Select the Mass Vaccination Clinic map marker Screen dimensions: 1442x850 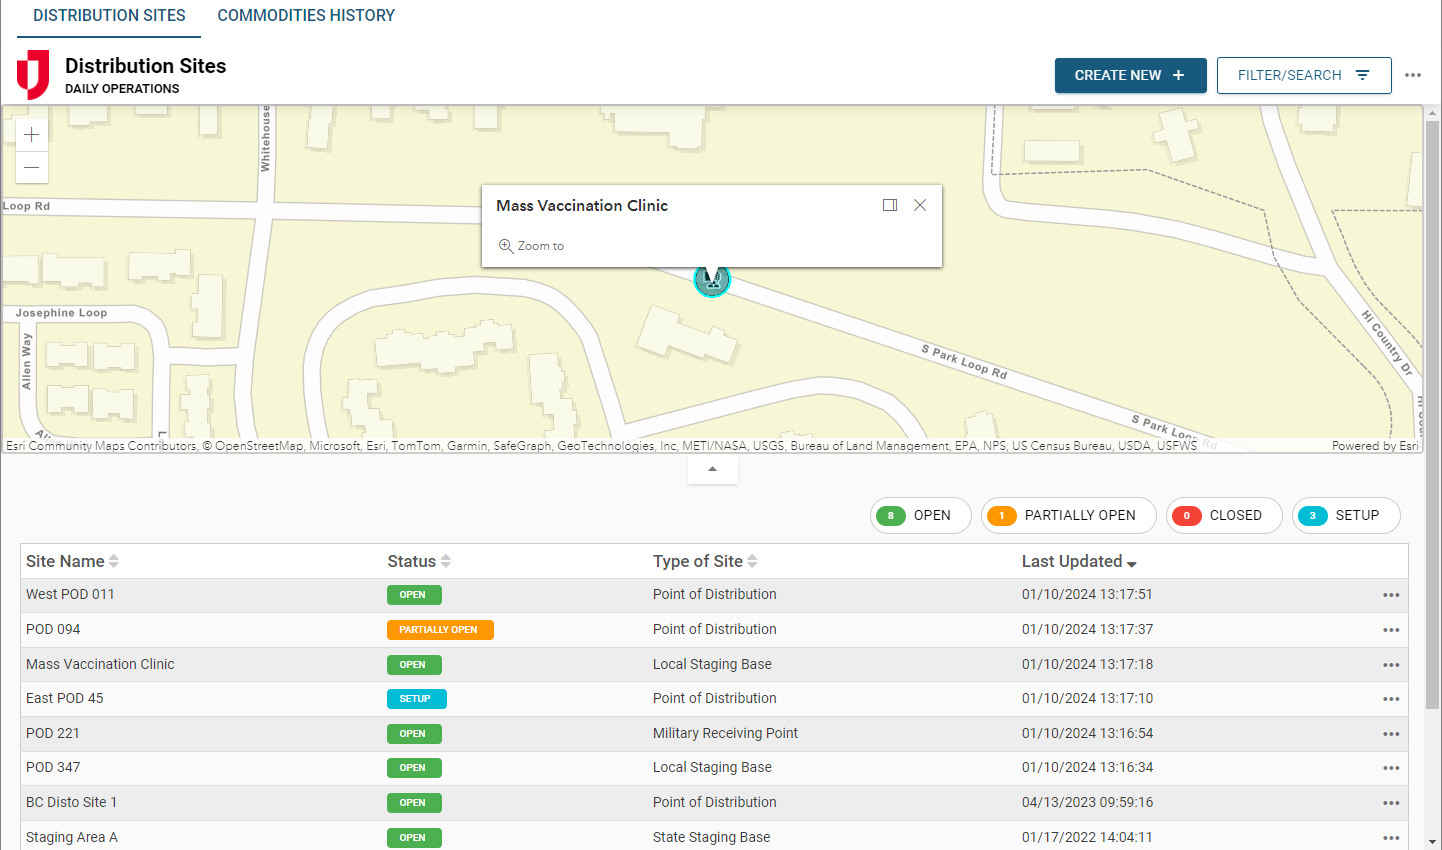tap(712, 280)
